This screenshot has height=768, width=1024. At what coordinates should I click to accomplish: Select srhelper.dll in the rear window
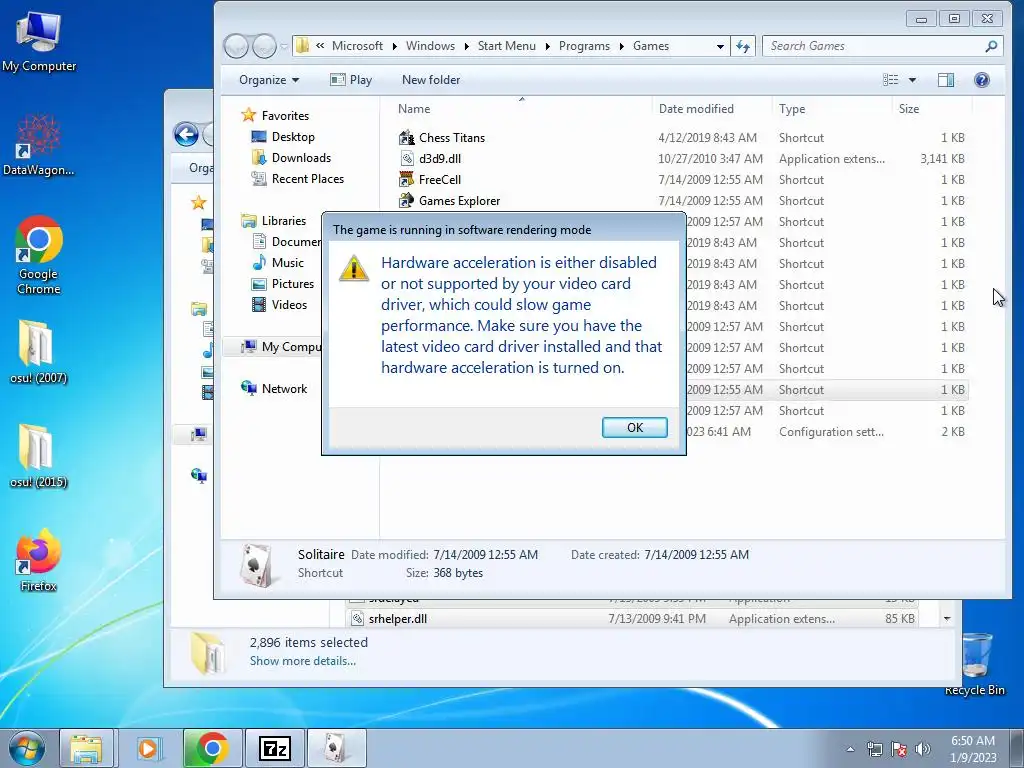(x=398, y=618)
